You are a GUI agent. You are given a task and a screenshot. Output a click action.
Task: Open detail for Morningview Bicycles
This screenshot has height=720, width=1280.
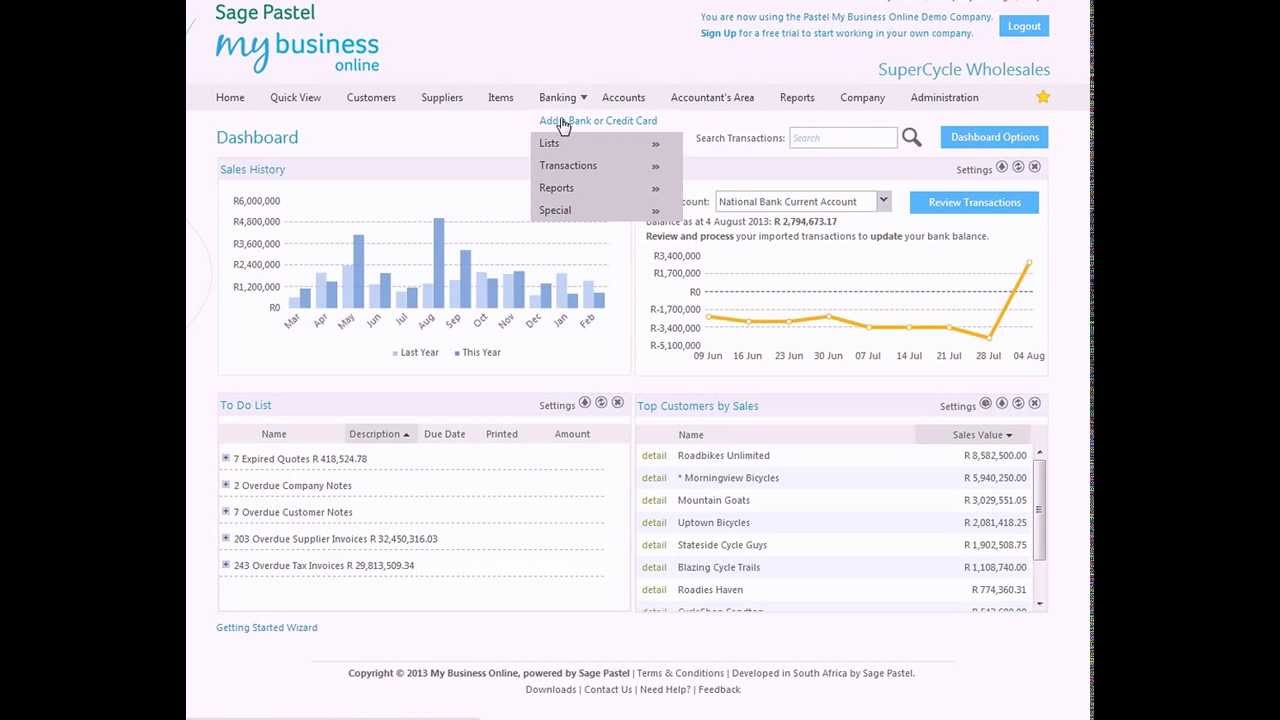[654, 477]
